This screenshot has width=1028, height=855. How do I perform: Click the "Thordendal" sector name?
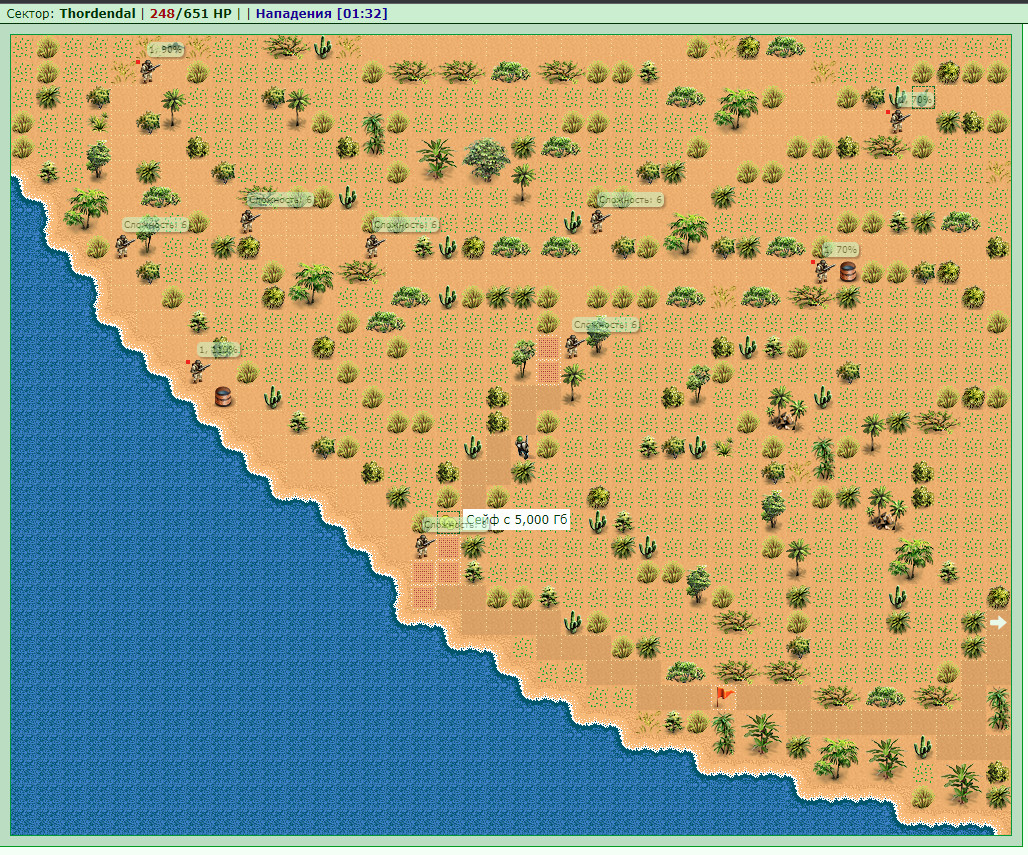click(x=97, y=13)
